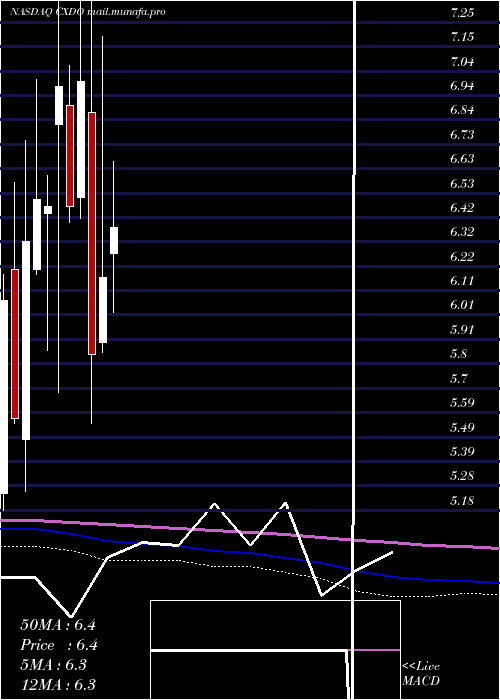Click the <<Live MACD label
500x700 pixels.
[421, 674]
